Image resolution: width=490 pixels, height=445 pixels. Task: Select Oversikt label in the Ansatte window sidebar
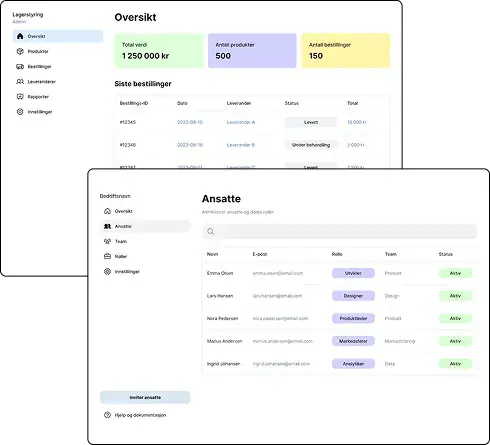coord(124,211)
